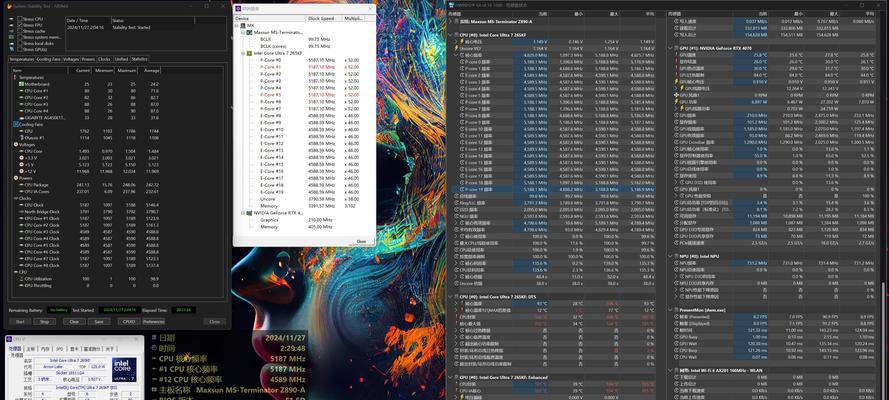Open CPUID from the stability test window
889x400 pixels.
coord(129,321)
